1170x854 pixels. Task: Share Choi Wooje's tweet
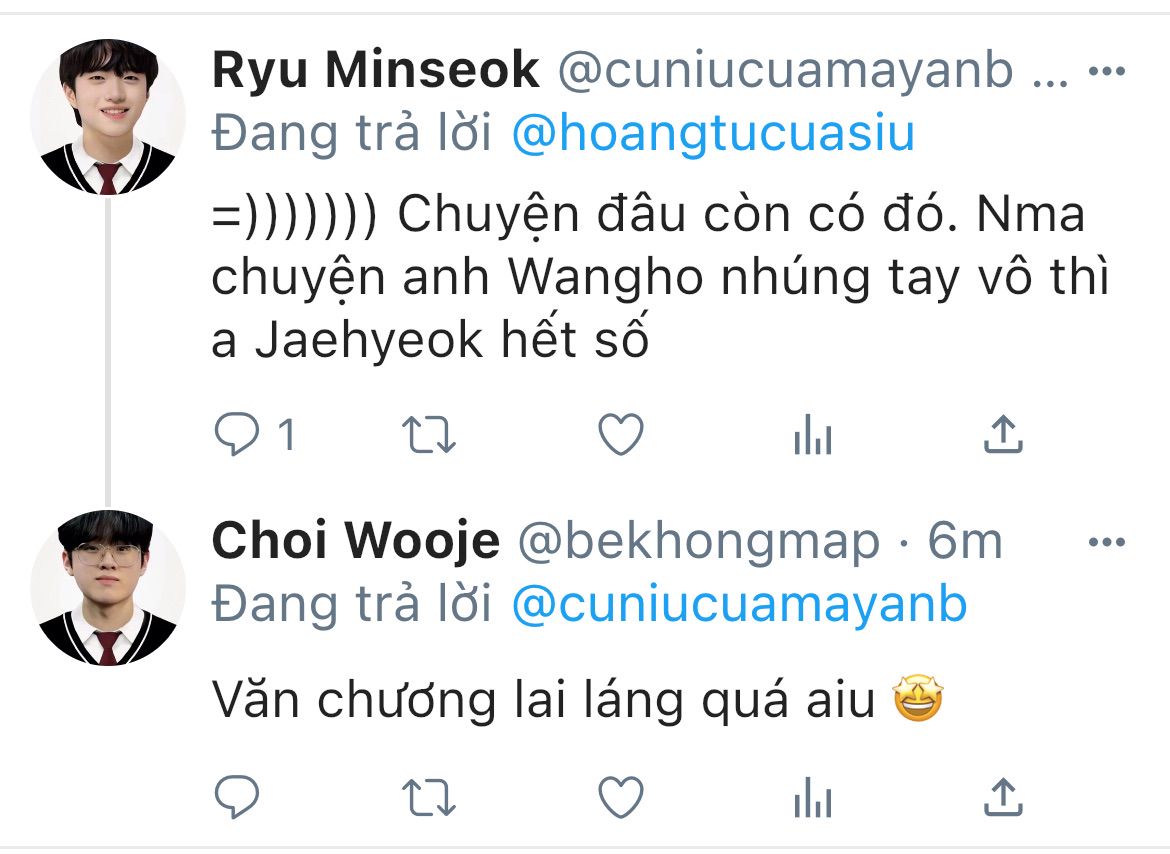pos(1003,797)
